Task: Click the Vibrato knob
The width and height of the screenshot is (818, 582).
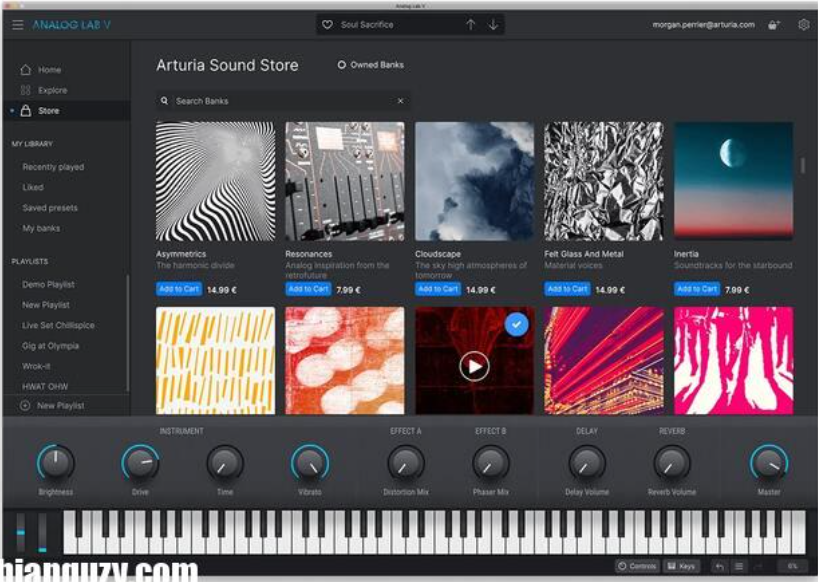Action: point(310,463)
